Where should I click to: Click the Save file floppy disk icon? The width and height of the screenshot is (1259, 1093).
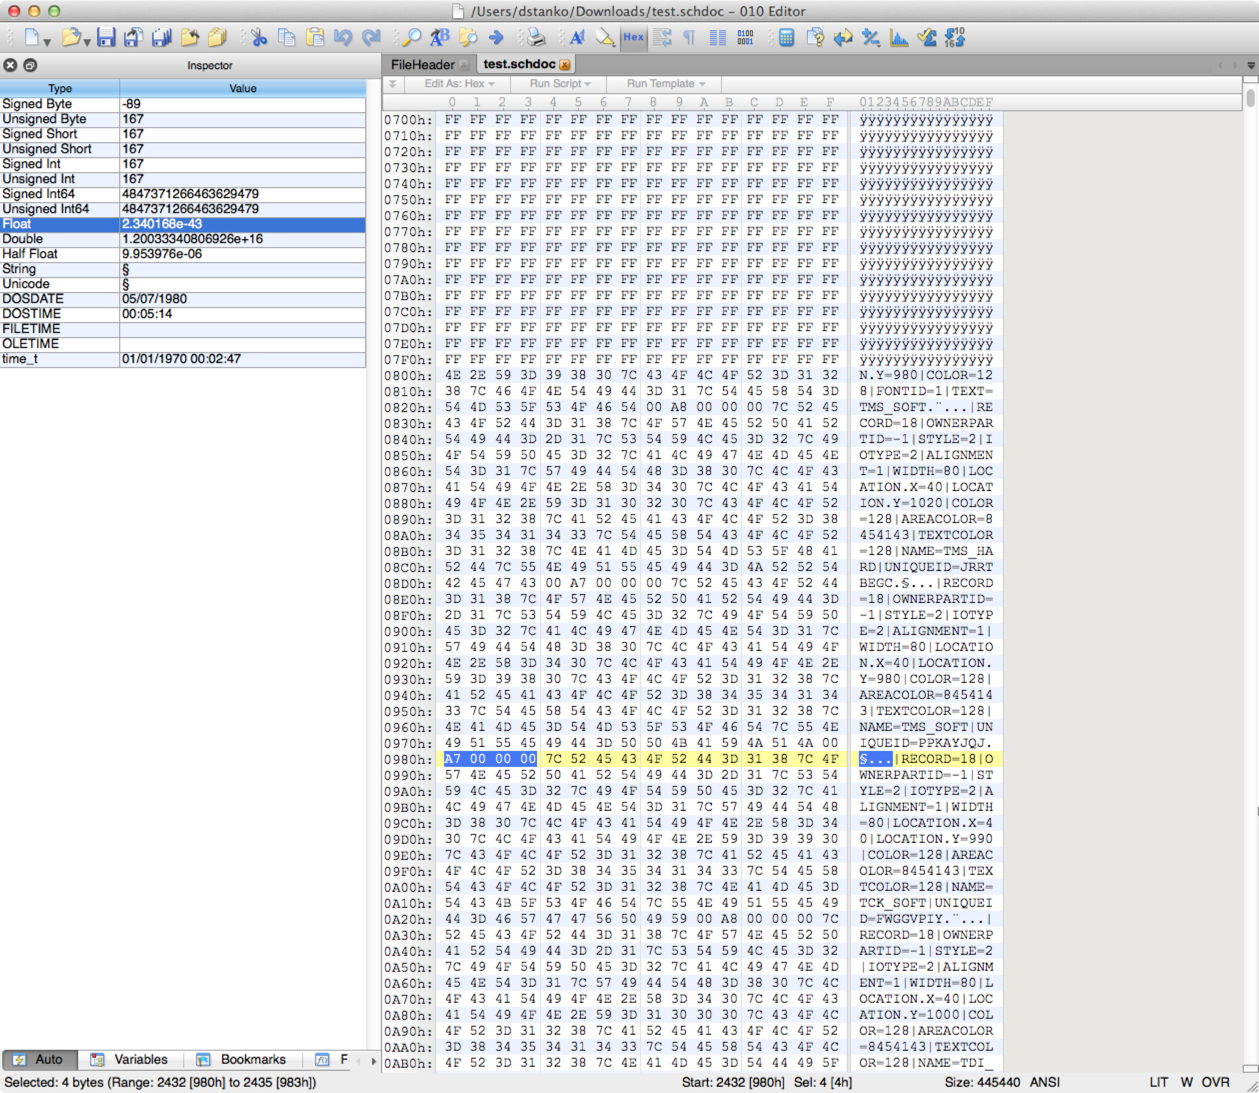pyautogui.click(x=106, y=38)
